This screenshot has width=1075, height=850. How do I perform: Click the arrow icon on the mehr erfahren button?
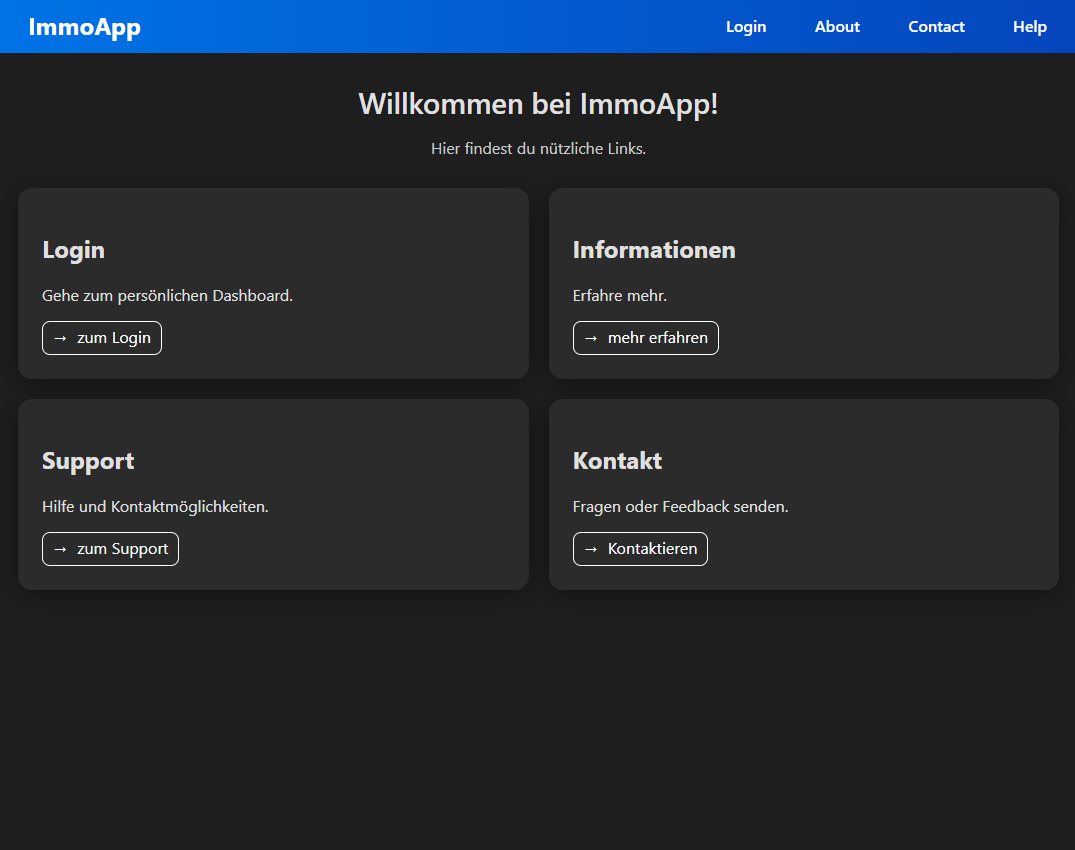(591, 338)
